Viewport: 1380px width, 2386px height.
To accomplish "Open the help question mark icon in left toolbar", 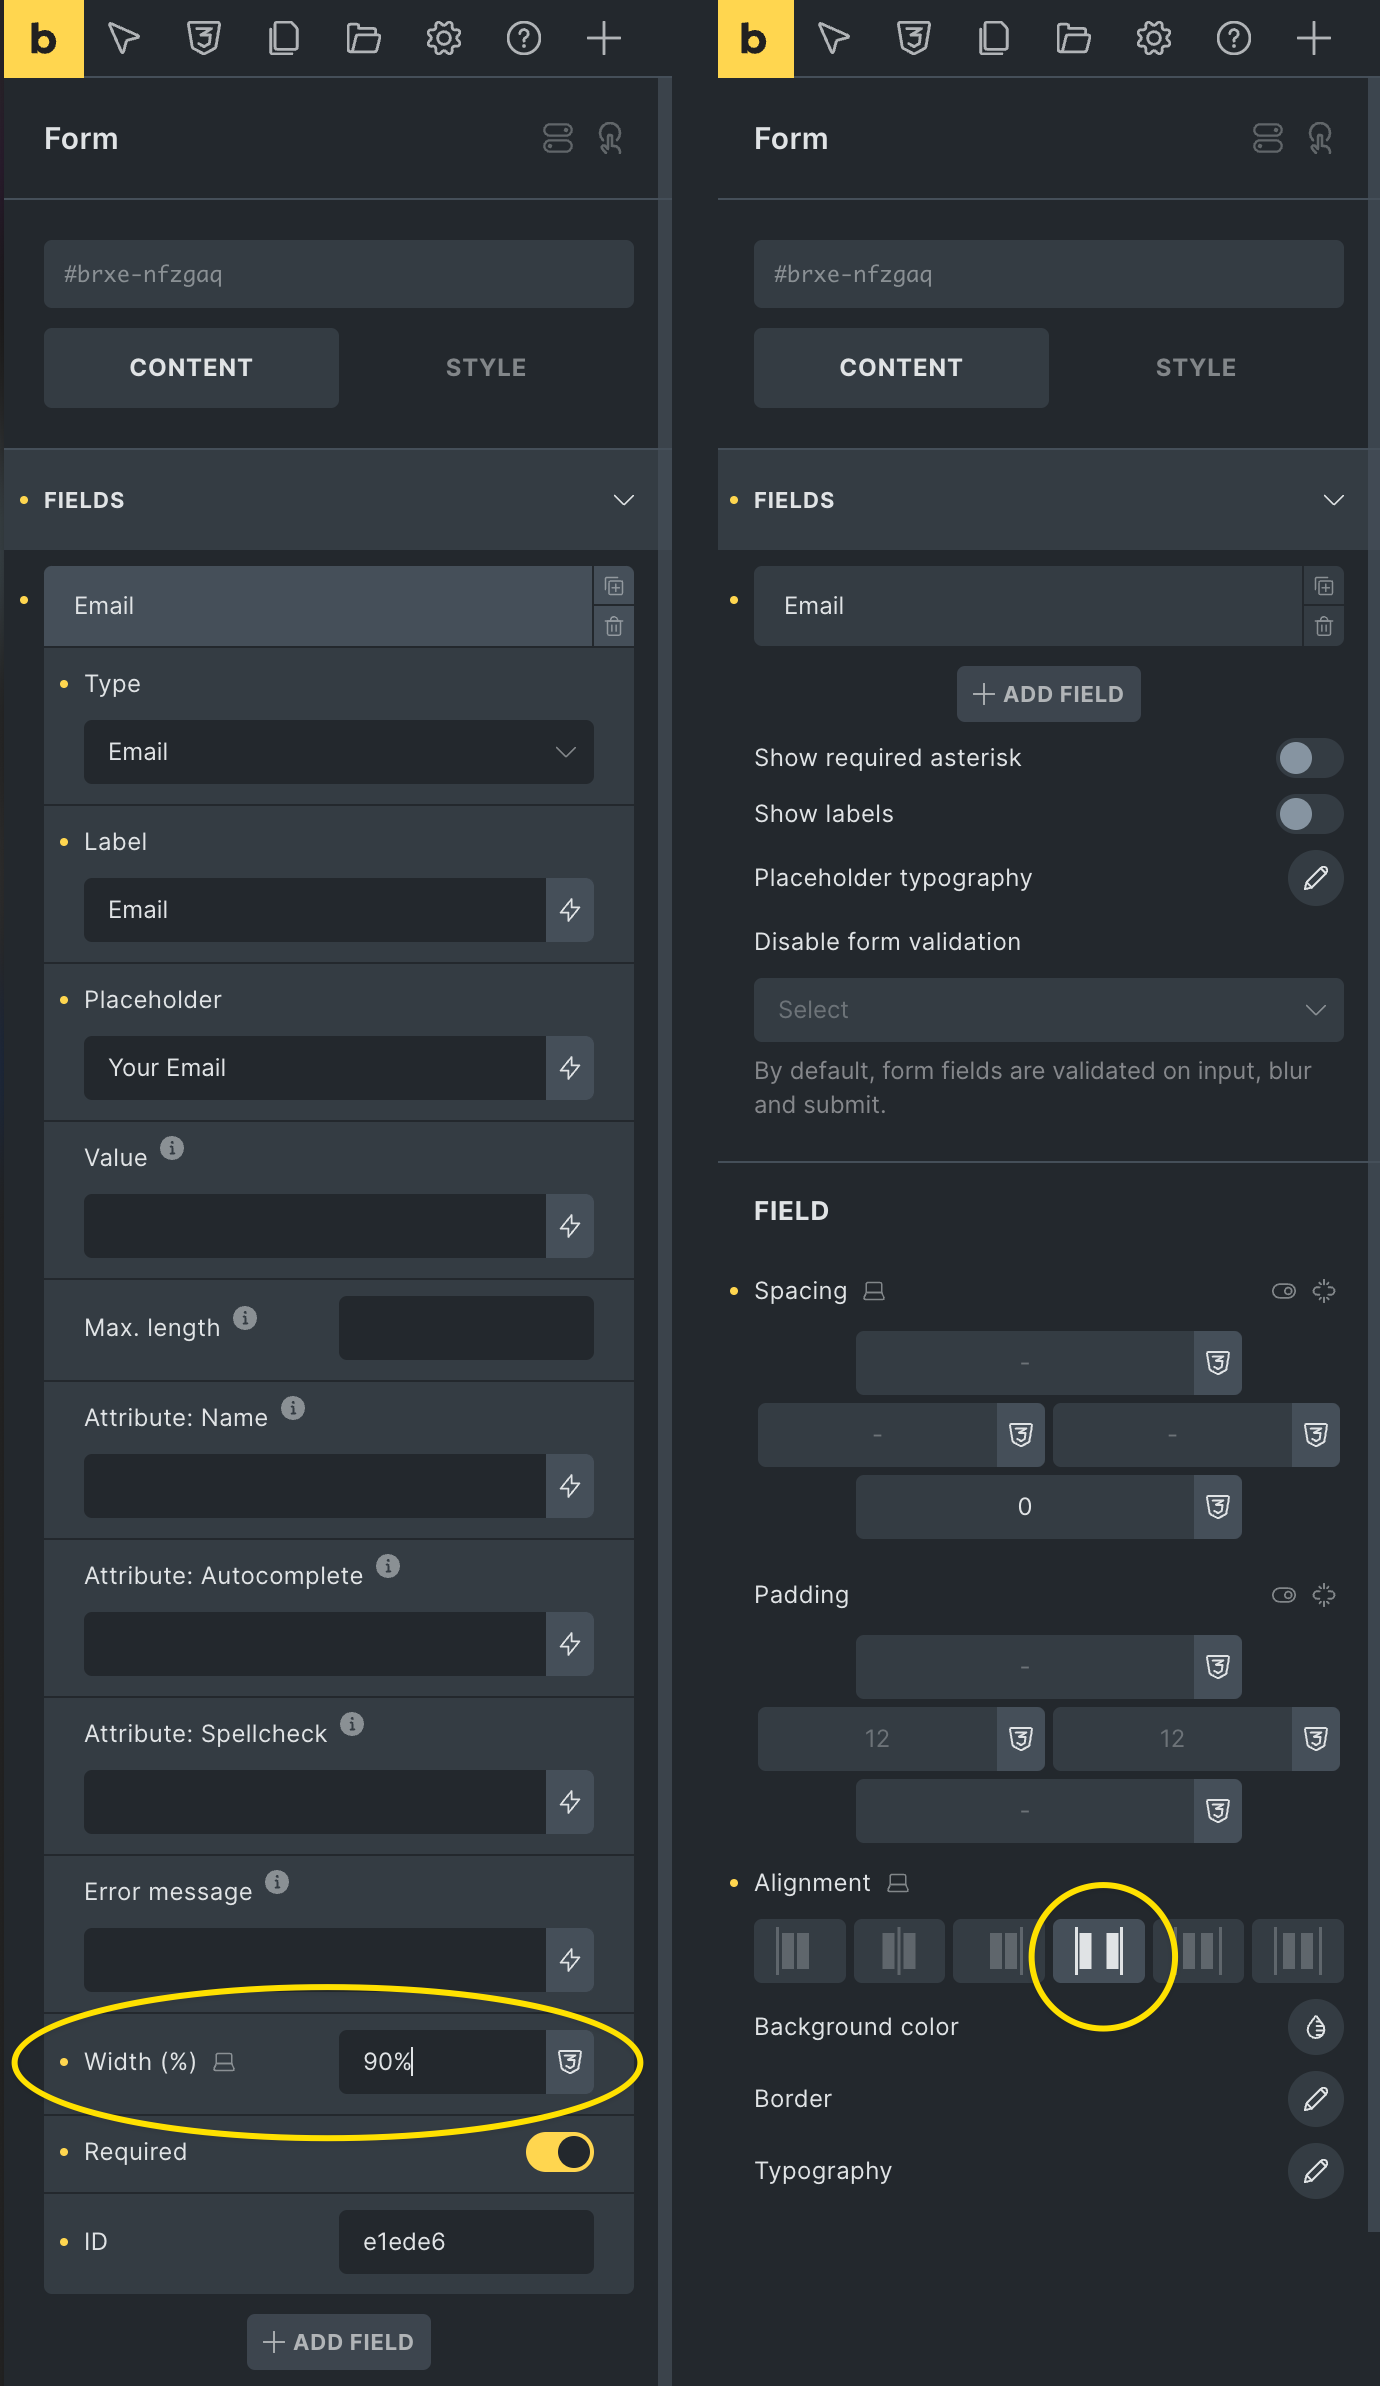I will point(524,39).
